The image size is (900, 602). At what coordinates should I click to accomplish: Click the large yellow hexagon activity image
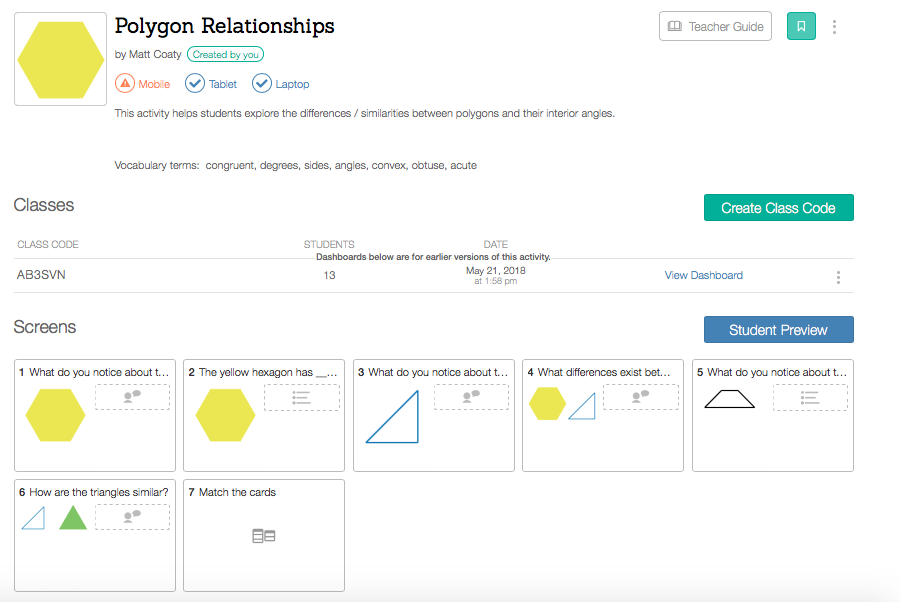click(x=61, y=59)
